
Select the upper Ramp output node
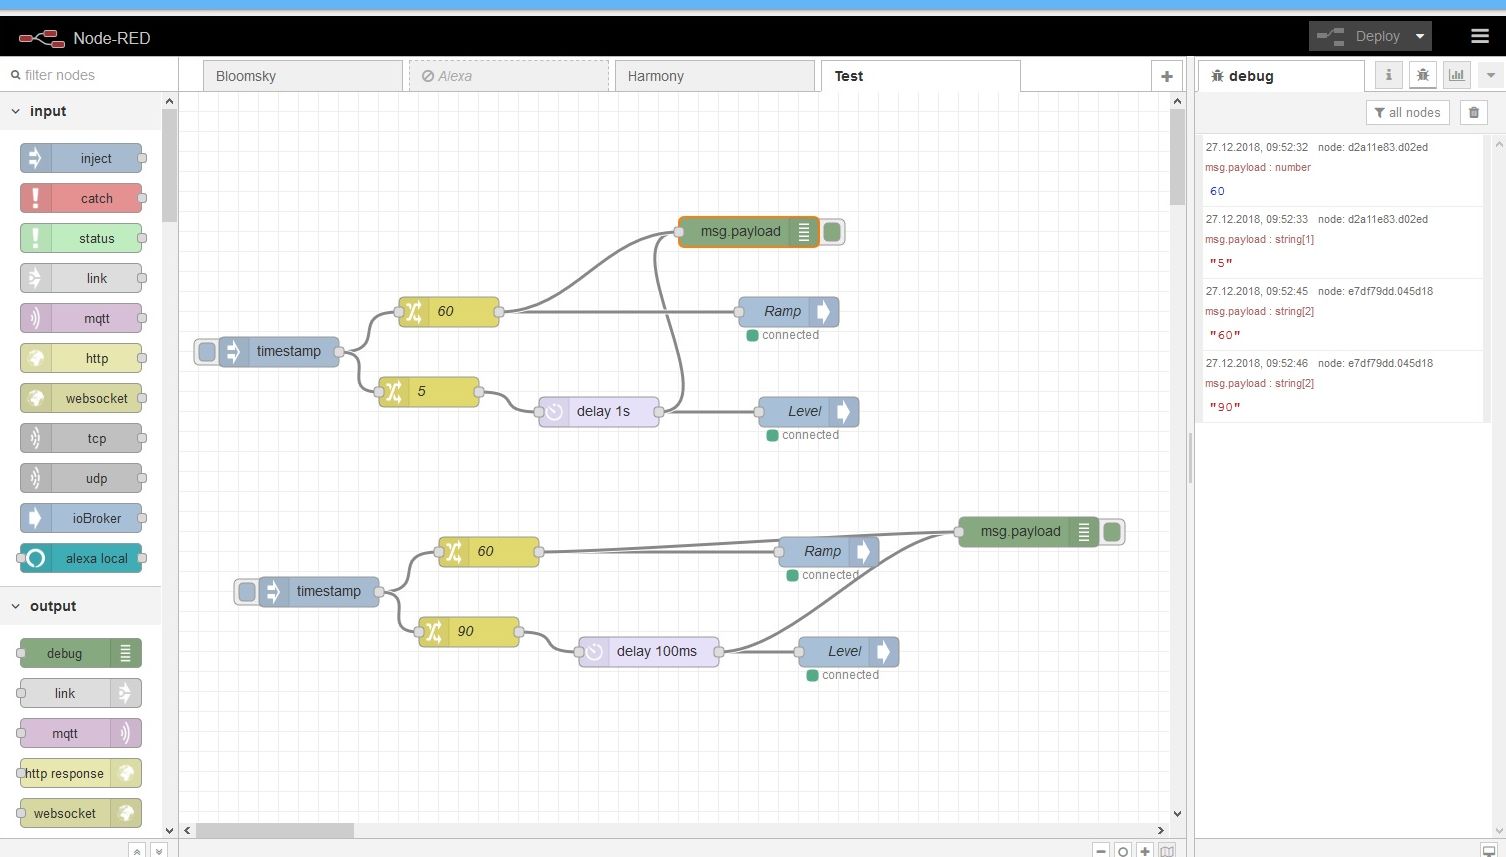[789, 312]
